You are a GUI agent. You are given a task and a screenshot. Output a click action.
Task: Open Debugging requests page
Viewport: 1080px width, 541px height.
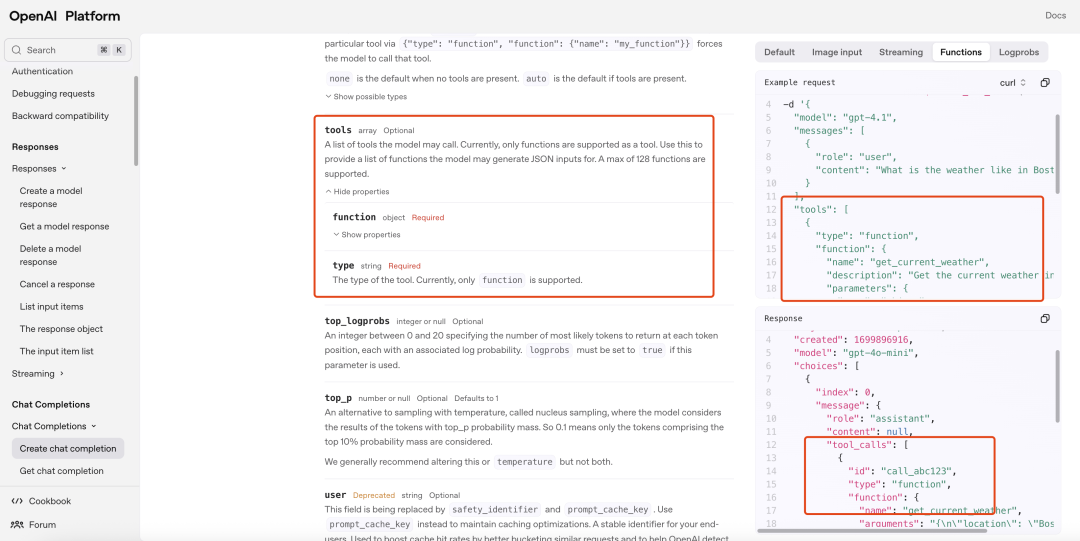(53, 94)
